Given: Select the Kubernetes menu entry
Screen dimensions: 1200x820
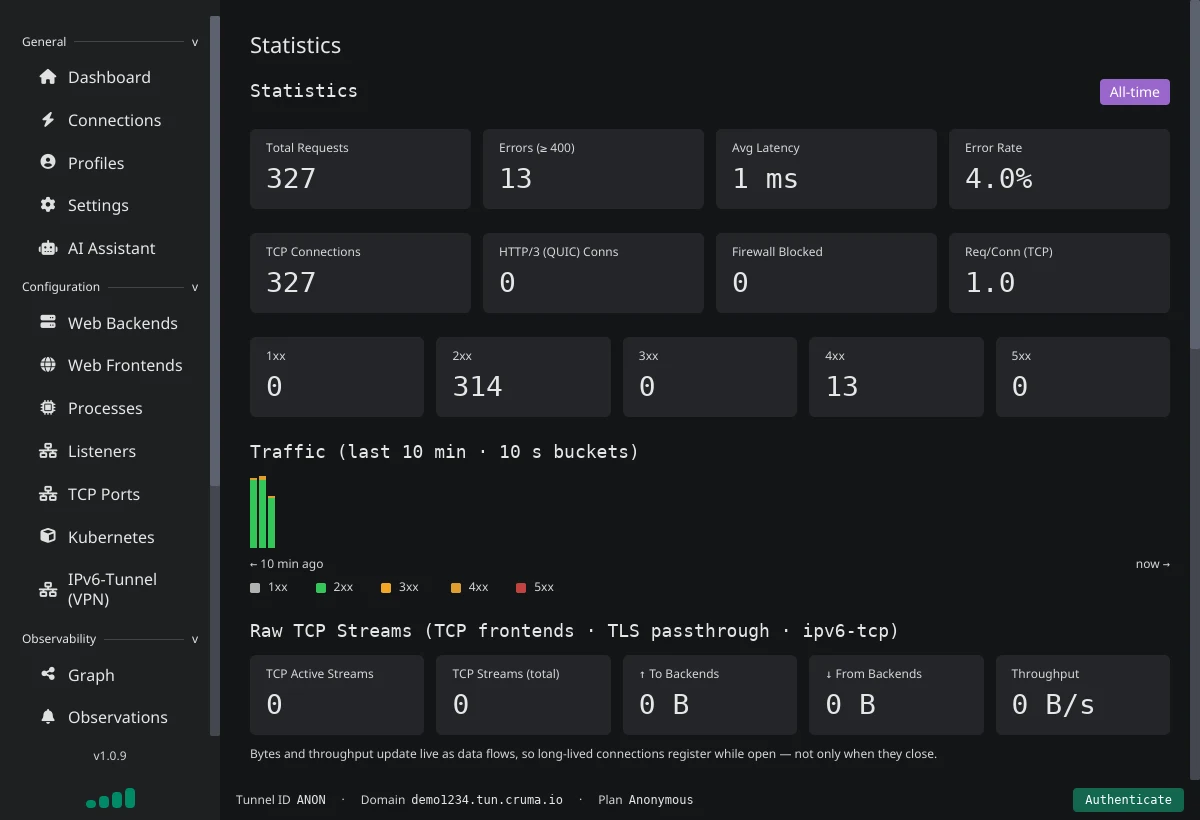Looking at the screenshot, I should click(x=110, y=537).
